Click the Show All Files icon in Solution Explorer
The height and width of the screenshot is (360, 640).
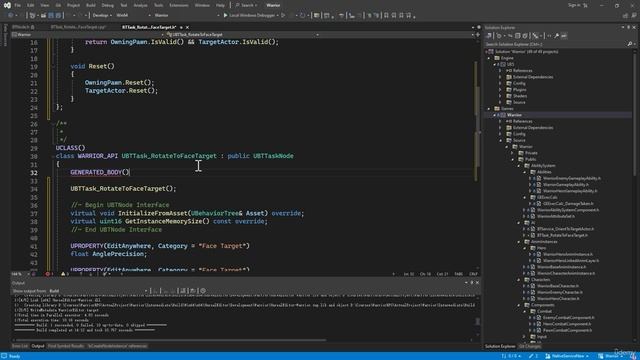[x=525, y=36]
